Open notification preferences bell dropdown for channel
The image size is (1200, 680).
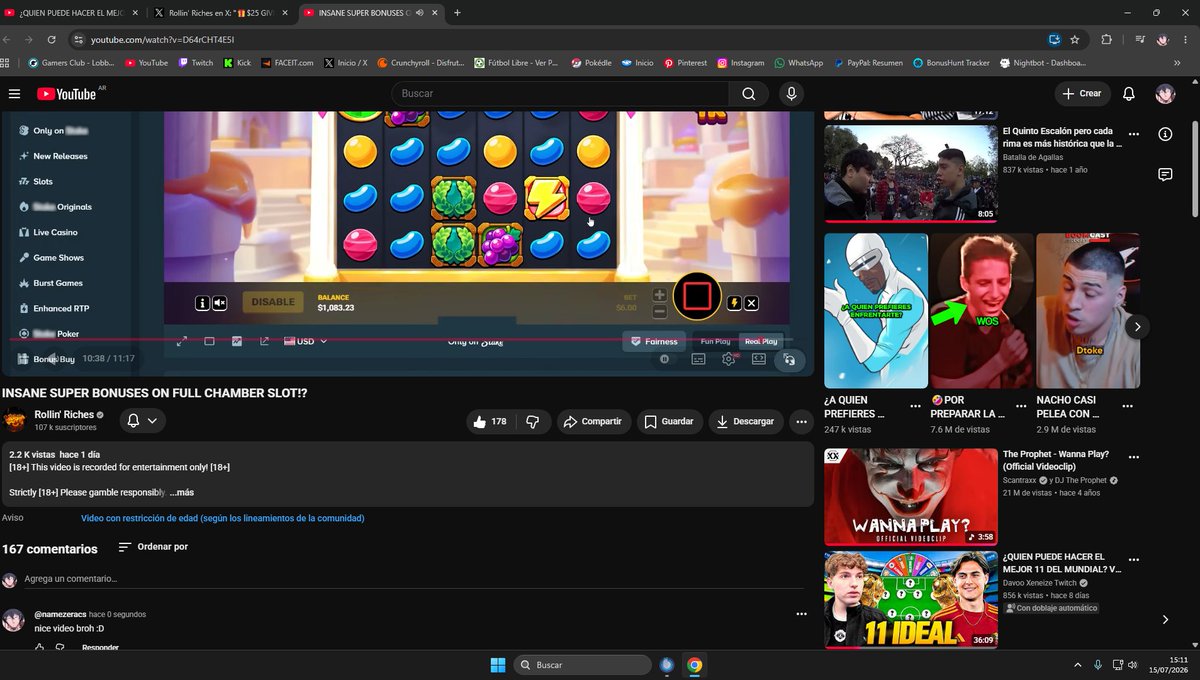pyautogui.click(x=143, y=421)
